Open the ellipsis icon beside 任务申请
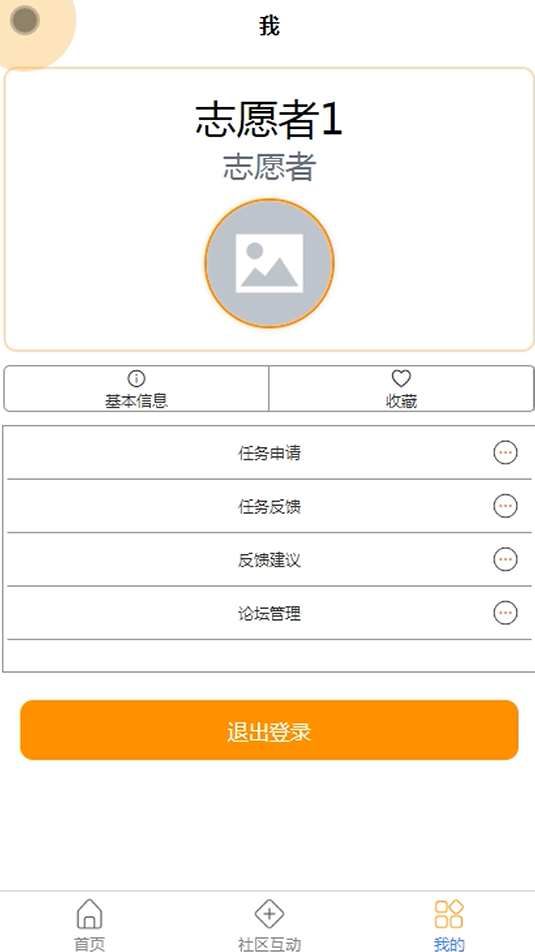Screen dimensions: 535x952 (x=505, y=453)
